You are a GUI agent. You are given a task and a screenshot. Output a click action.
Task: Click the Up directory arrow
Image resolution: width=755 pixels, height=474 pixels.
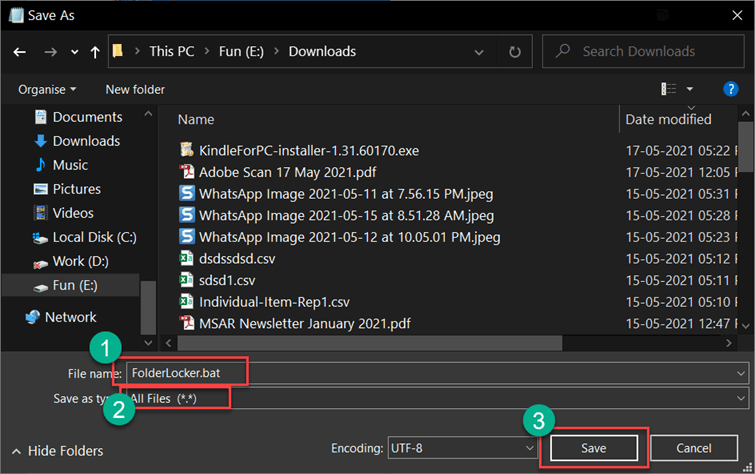tap(94, 51)
